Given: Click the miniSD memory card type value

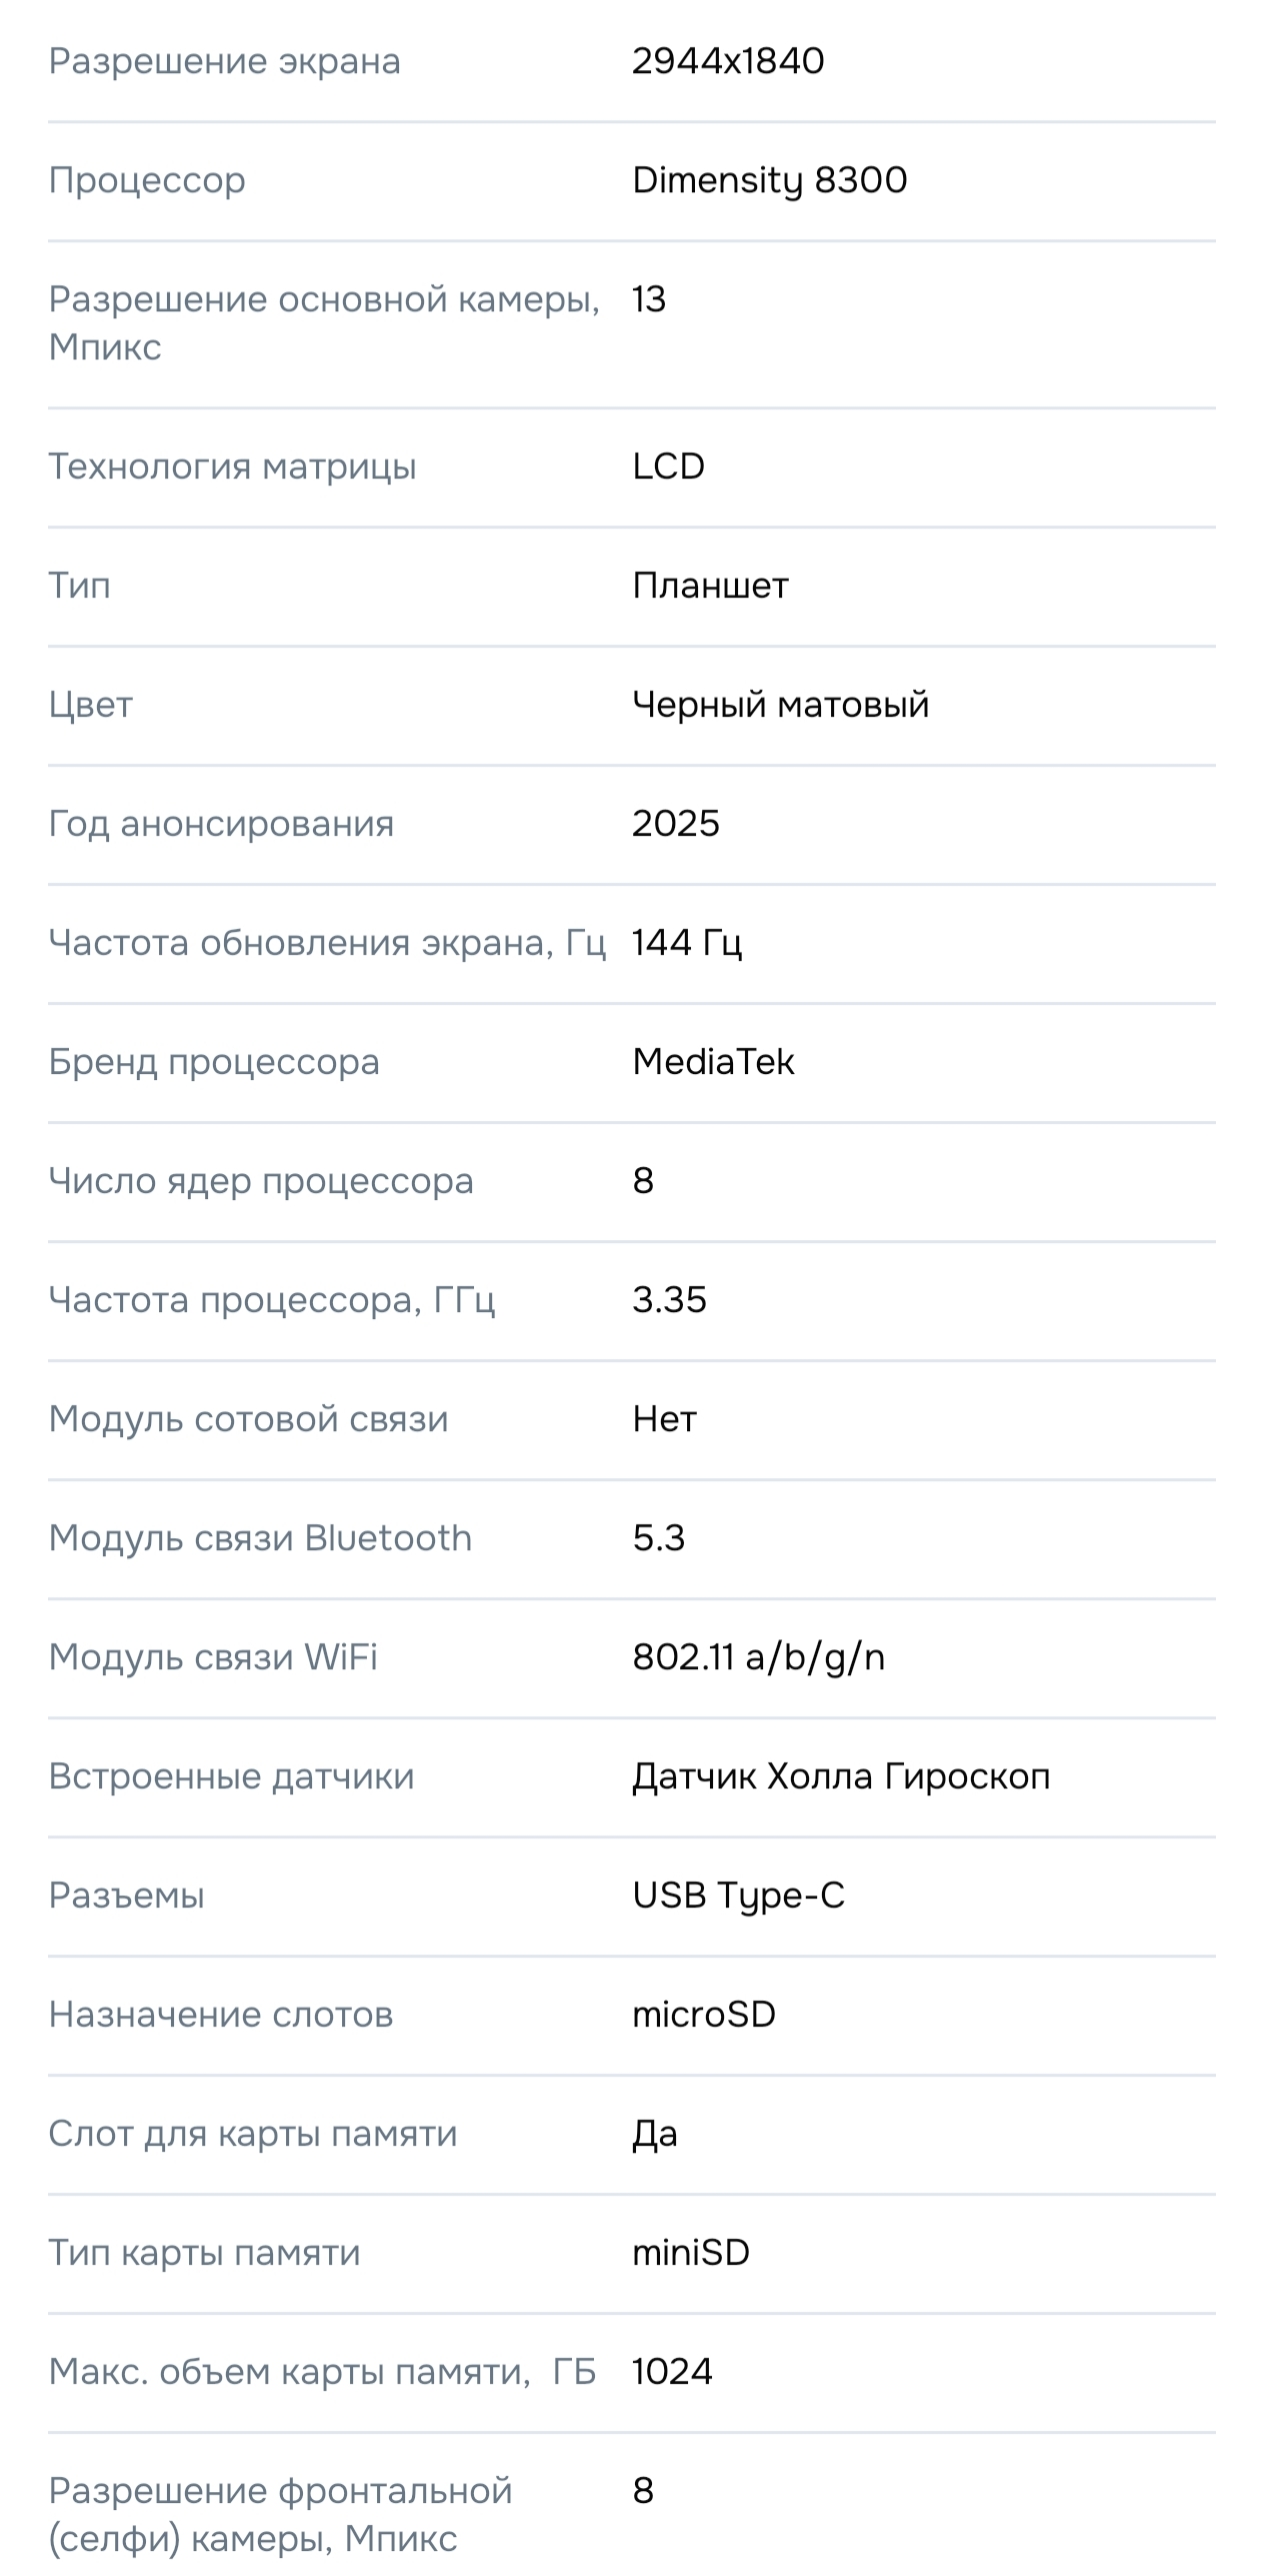Looking at the screenshot, I should (690, 2252).
